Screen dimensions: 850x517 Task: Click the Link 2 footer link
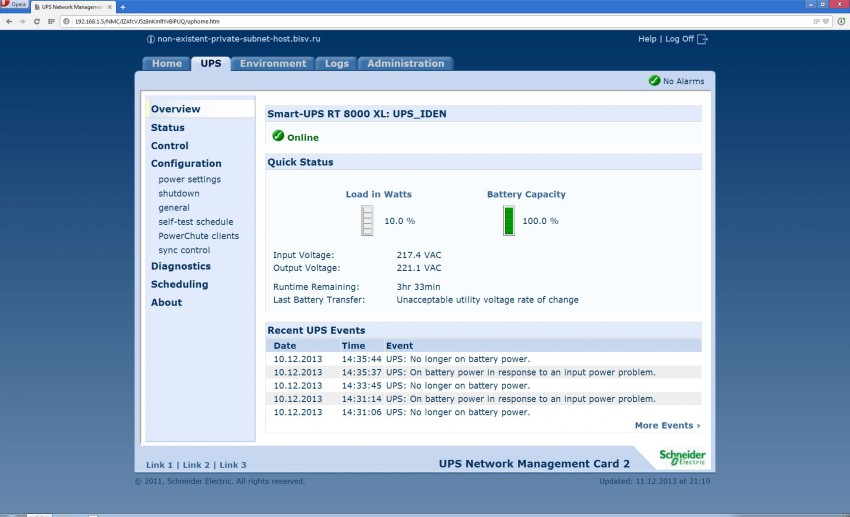click(x=196, y=465)
